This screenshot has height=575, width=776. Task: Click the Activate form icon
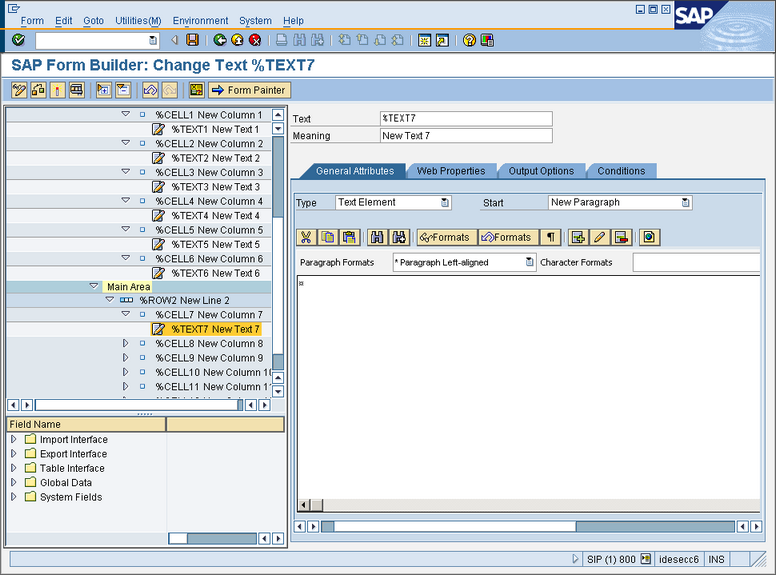(57, 90)
